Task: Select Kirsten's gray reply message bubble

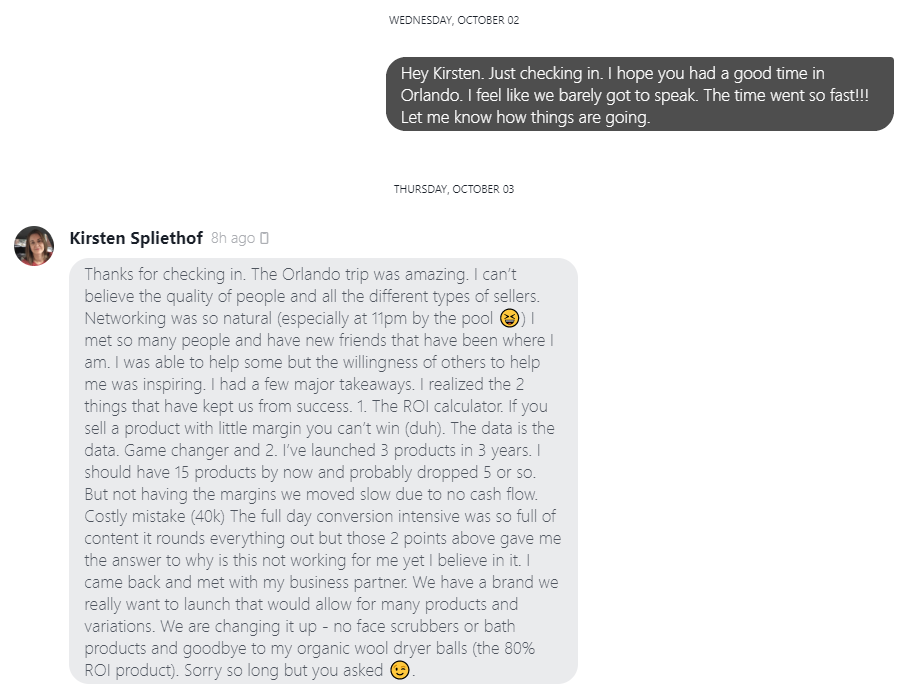Action: pyautogui.click(x=323, y=470)
